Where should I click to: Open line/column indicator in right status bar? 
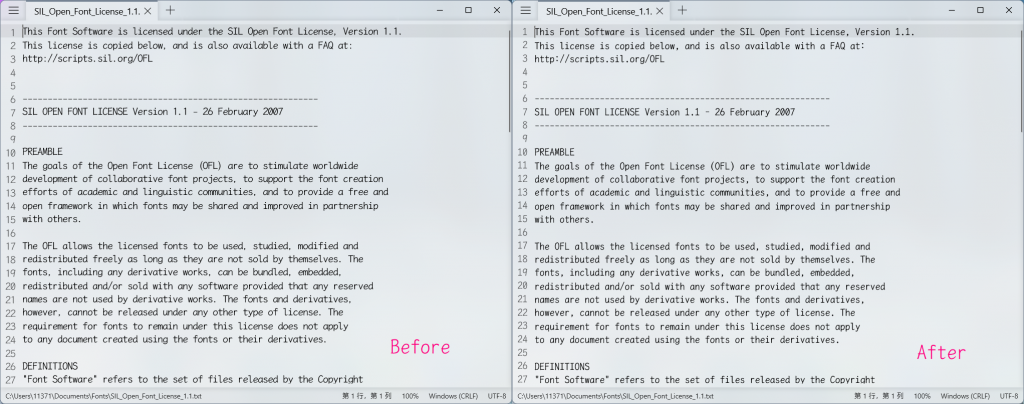pos(880,396)
